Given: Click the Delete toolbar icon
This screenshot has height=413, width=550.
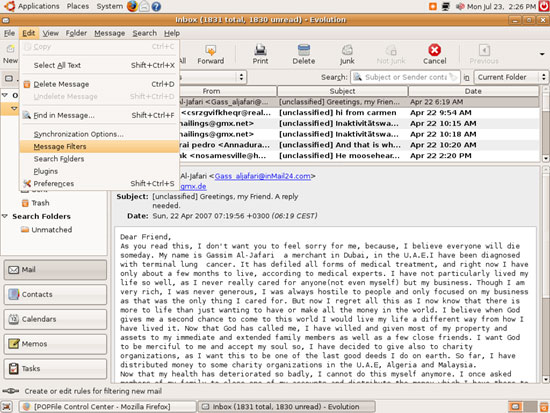Looking at the screenshot, I should coord(304,54).
